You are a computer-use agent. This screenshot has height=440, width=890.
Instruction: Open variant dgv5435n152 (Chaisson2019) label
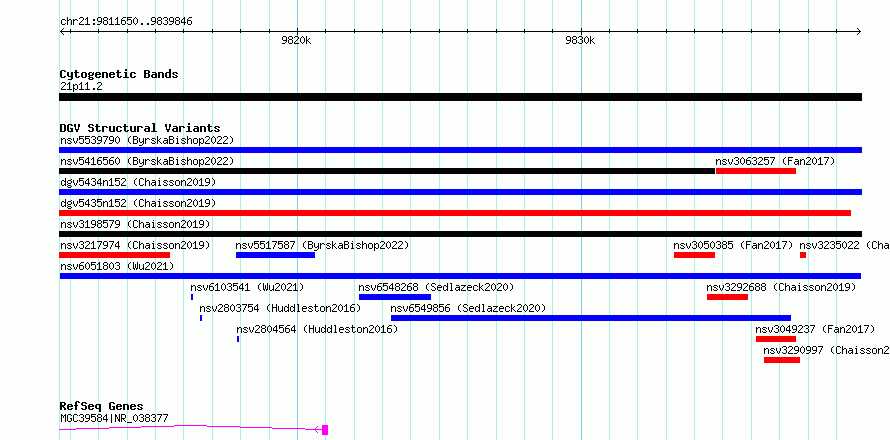click(138, 203)
